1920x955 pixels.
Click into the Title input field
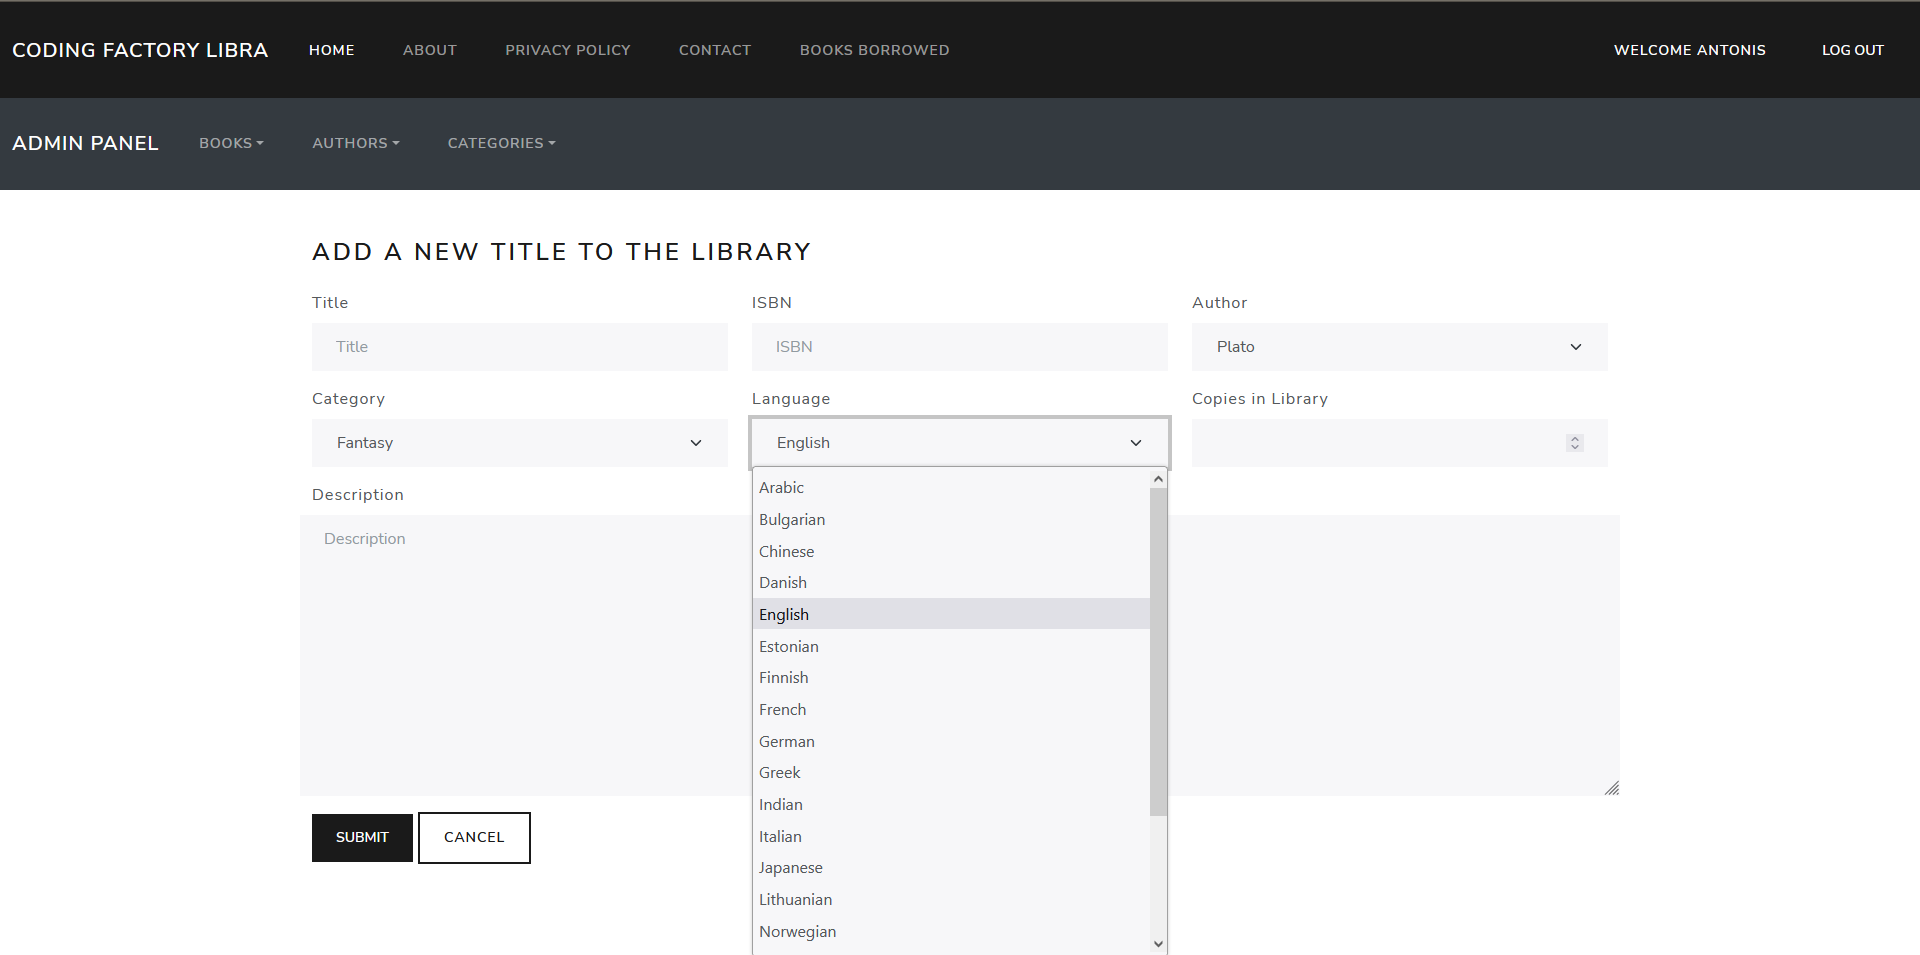[x=519, y=347]
